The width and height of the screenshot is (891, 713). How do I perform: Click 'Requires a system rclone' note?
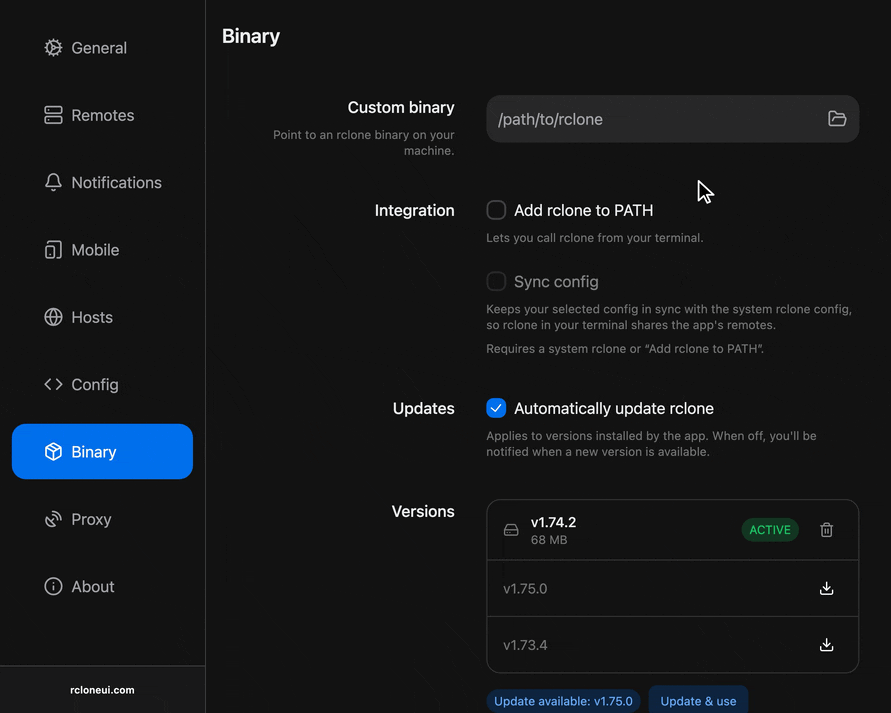(624, 349)
